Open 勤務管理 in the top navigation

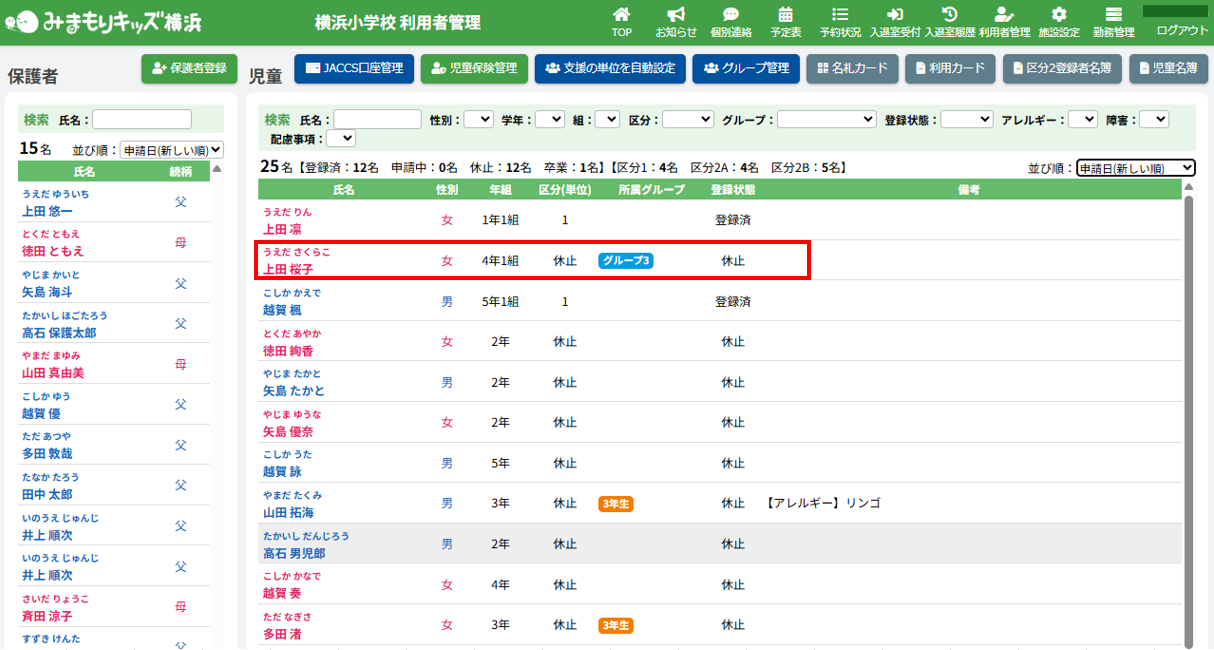[x=1113, y=21]
